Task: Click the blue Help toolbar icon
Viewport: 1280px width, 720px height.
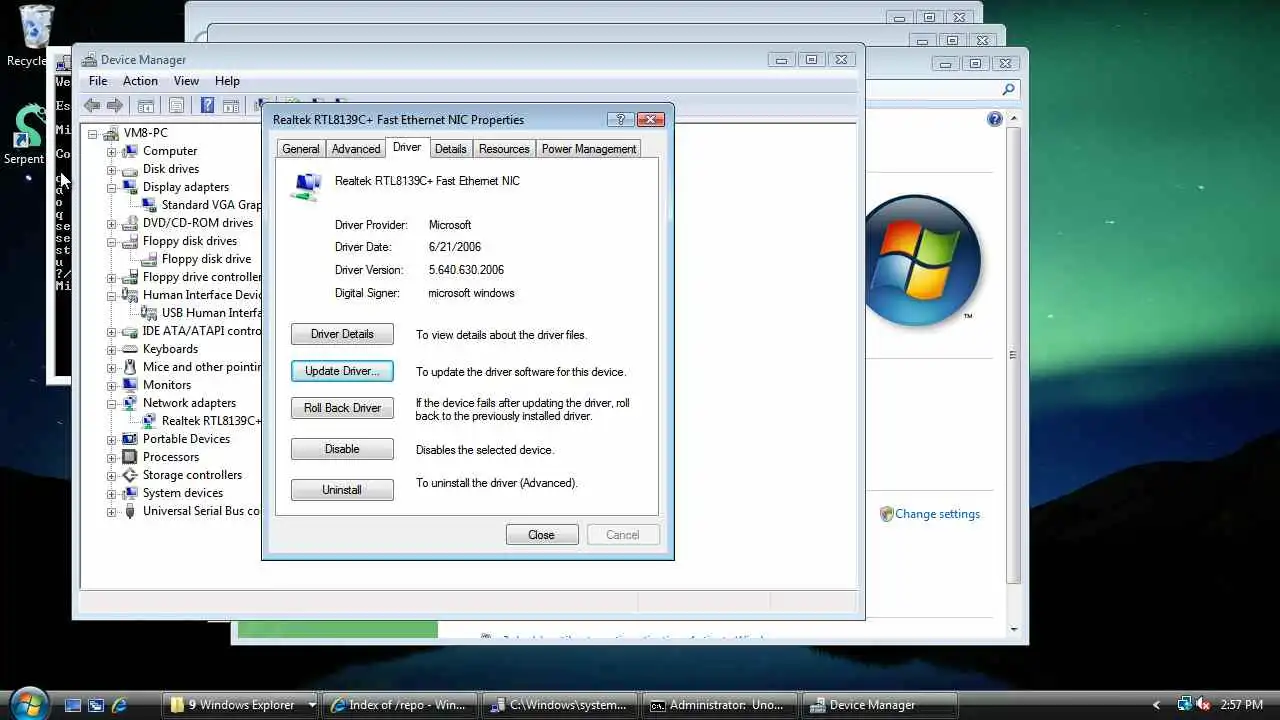Action: click(208, 105)
